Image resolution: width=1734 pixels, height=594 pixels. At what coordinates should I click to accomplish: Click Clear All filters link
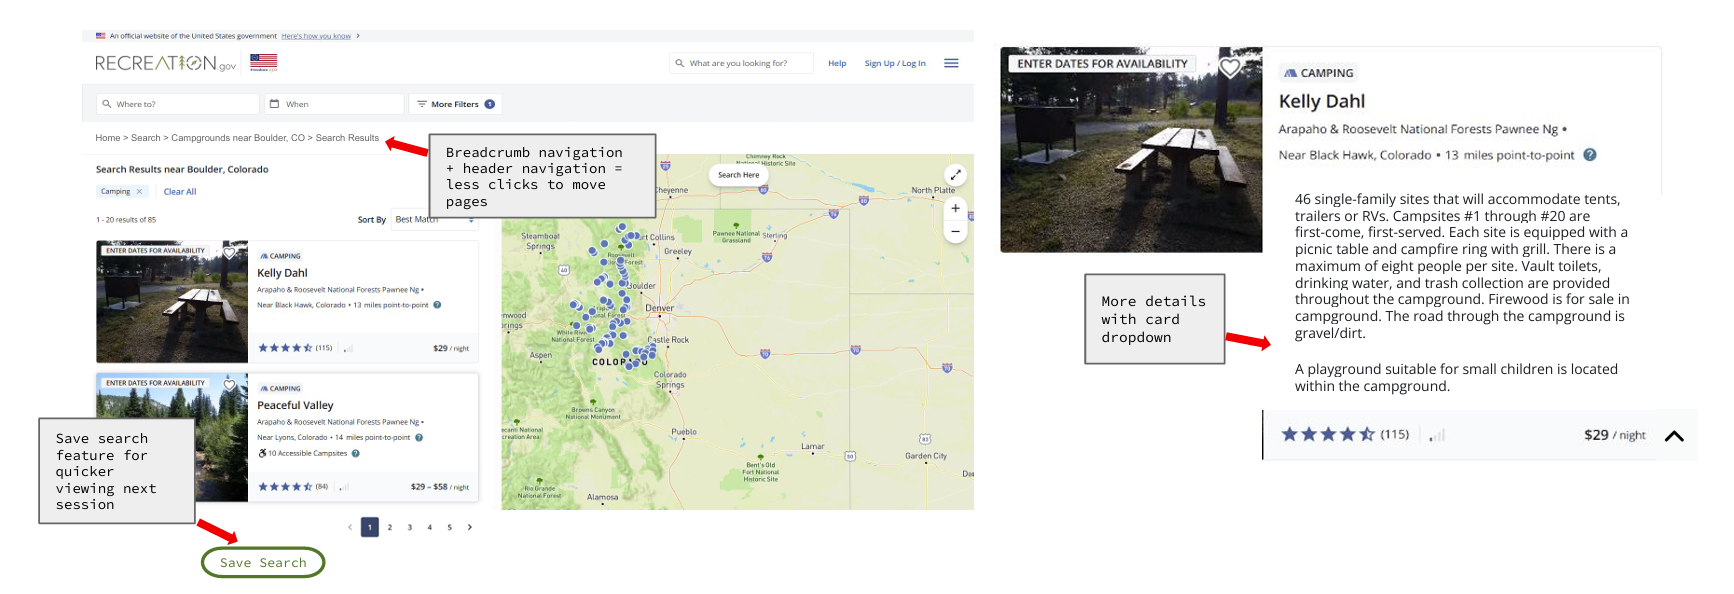180,192
